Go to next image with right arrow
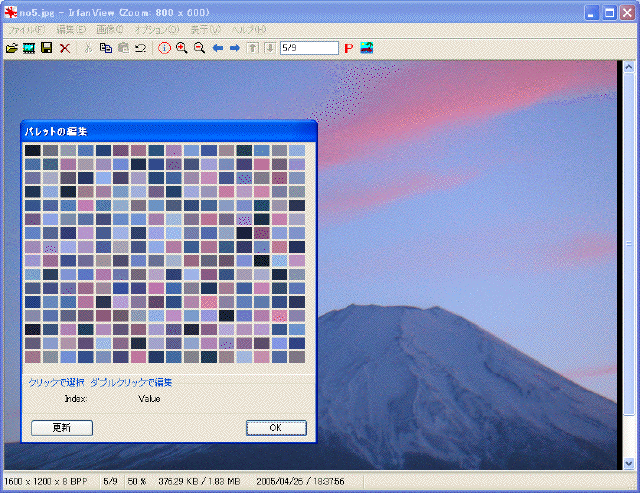The image size is (640, 493). tap(234, 48)
